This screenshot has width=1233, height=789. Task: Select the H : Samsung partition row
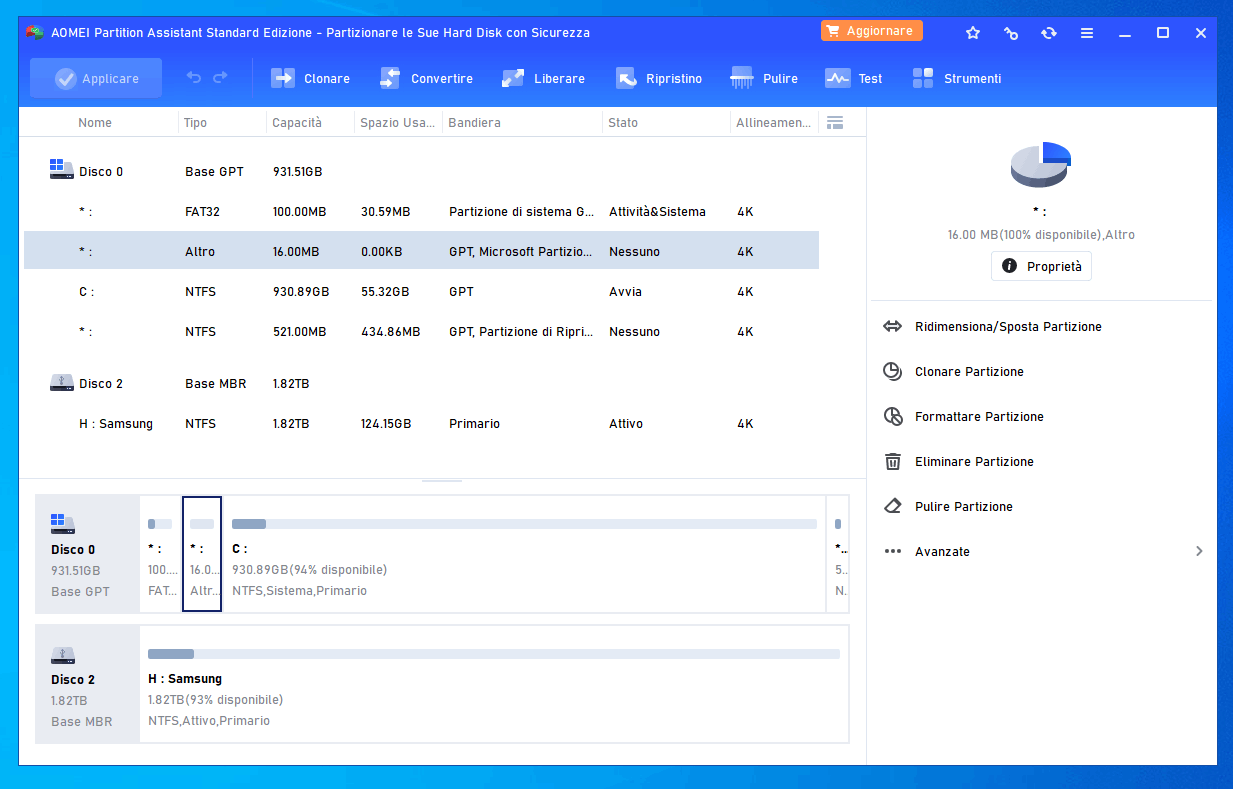[421, 423]
